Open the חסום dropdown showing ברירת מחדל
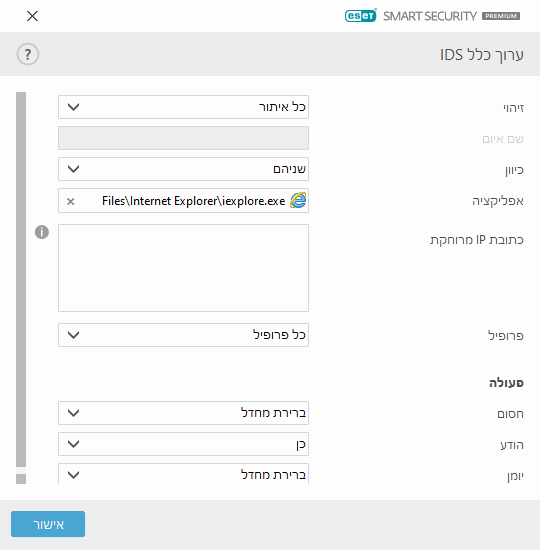Screen dimensions: 540x550 (x=184, y=413)
